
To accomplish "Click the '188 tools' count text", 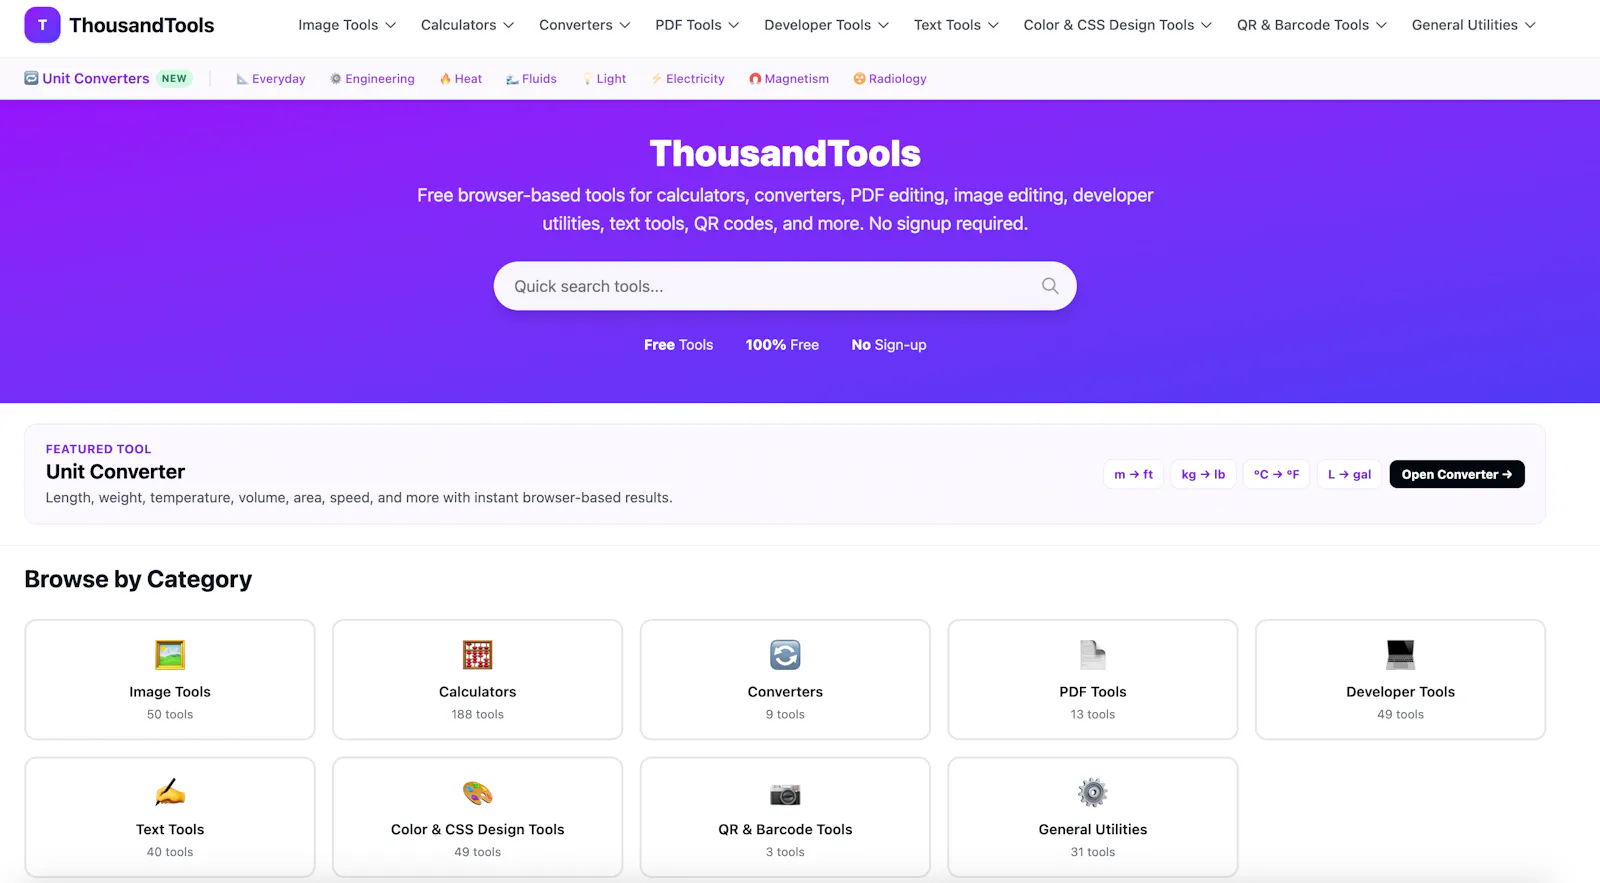I will click(478, 714).
